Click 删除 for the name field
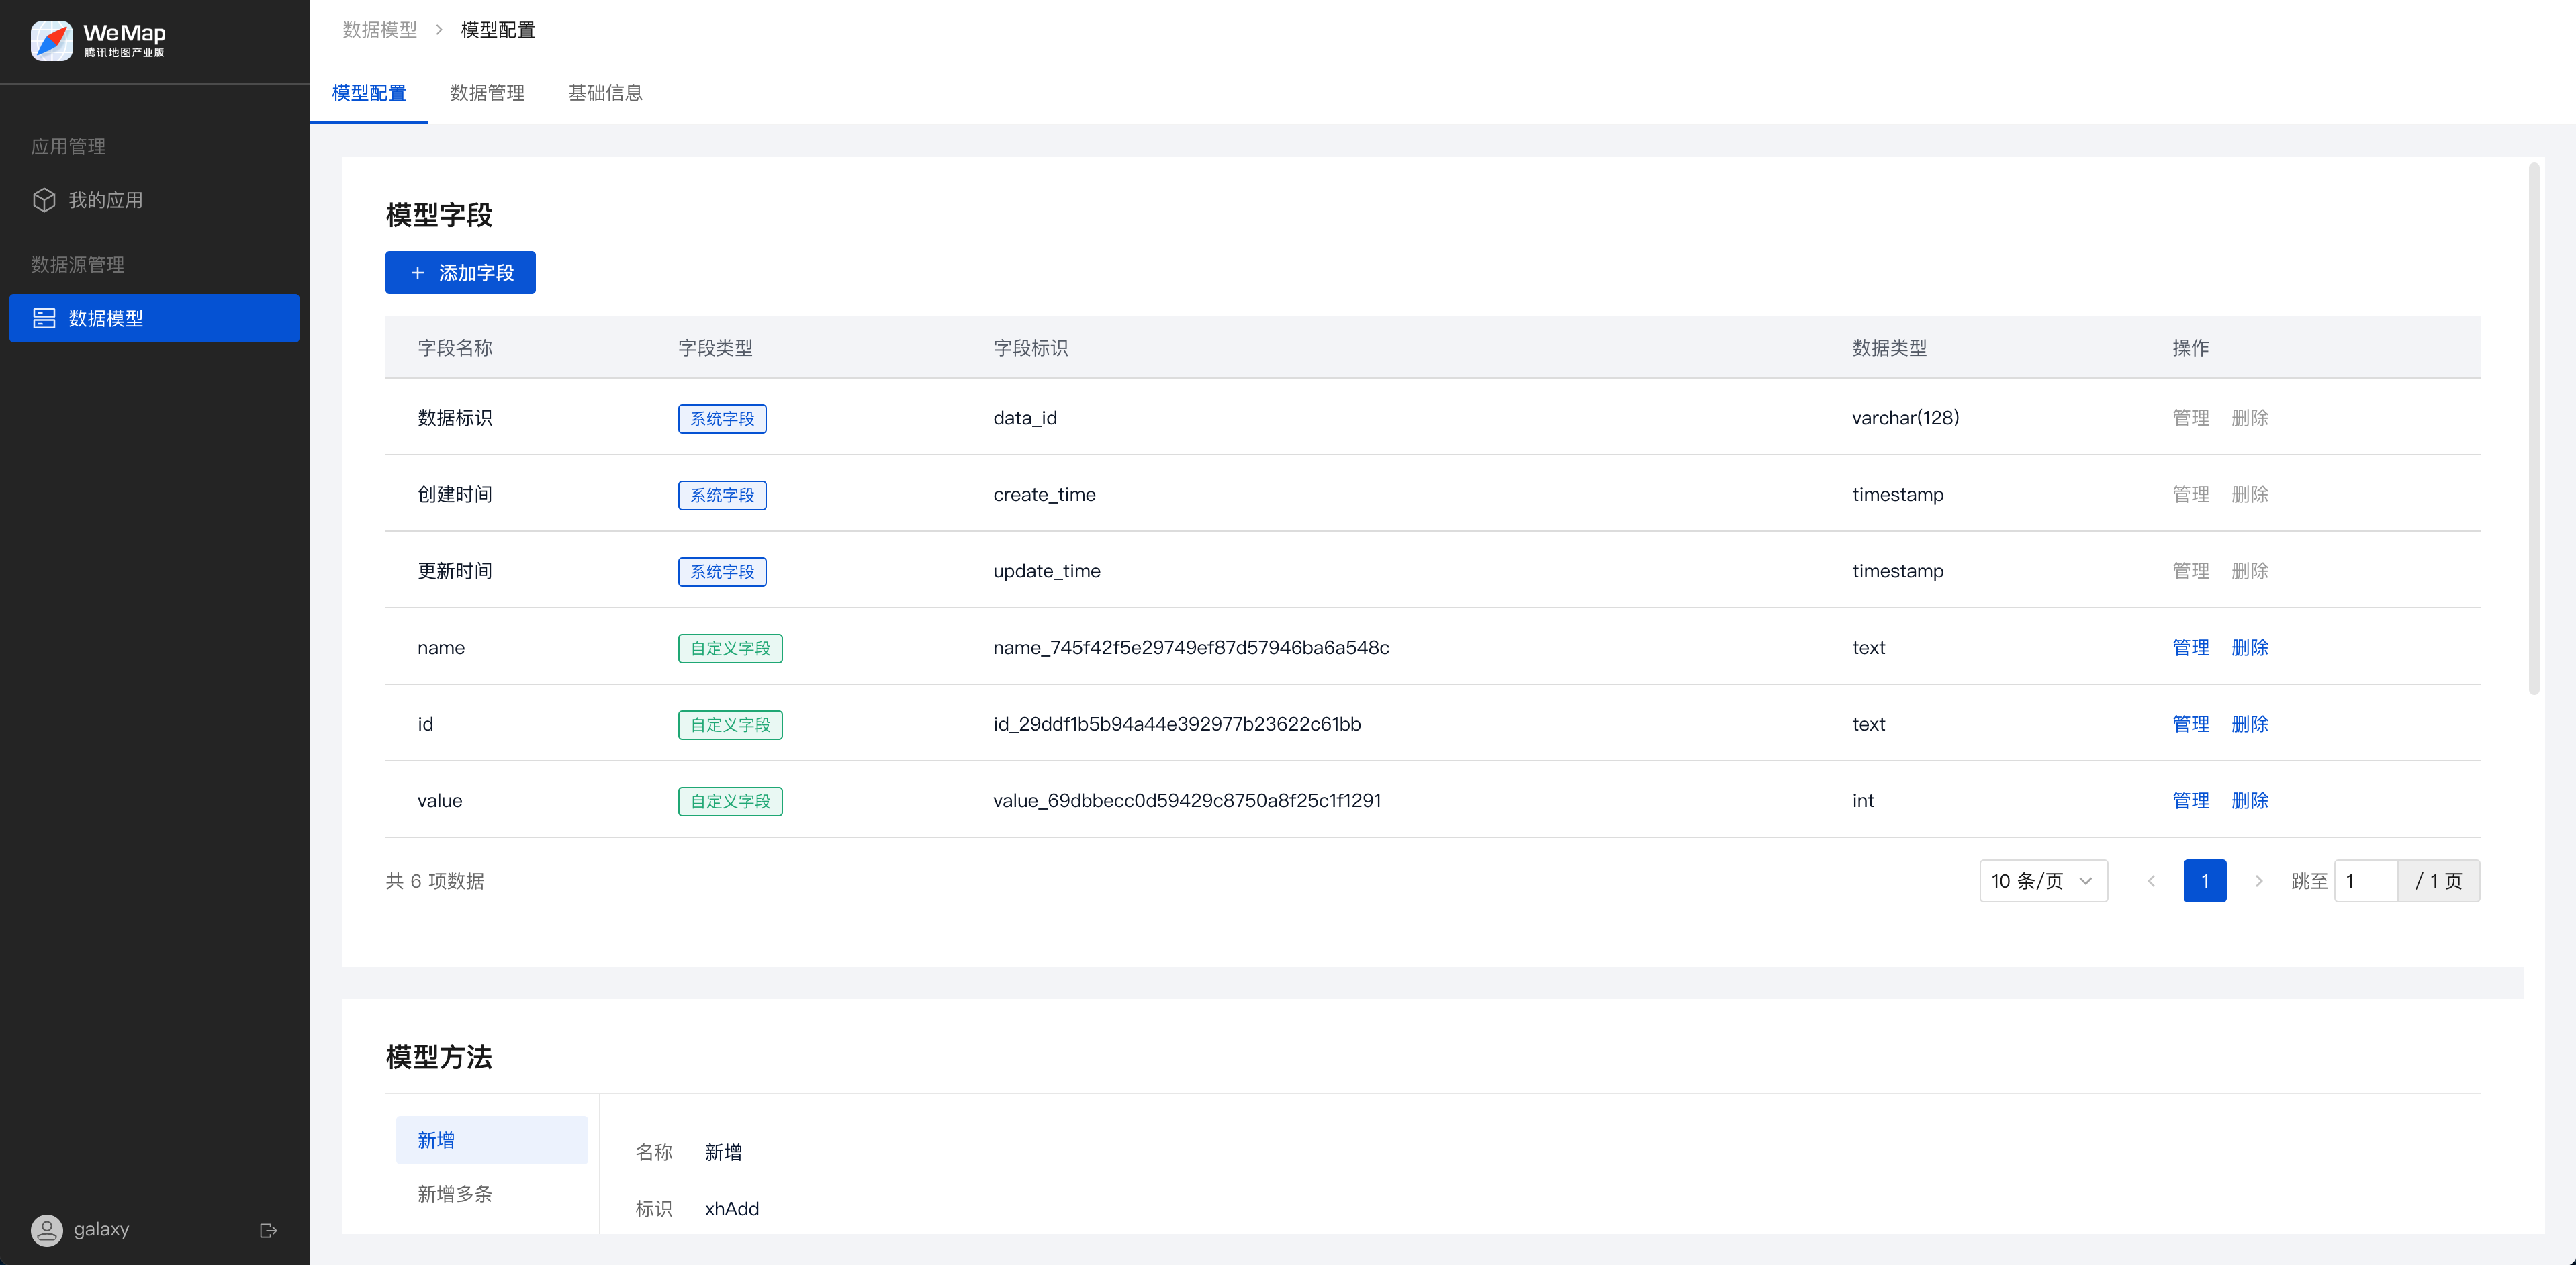This screenshot has width=2576, height=1265. pyautogui.click(x=2249, y=648)
